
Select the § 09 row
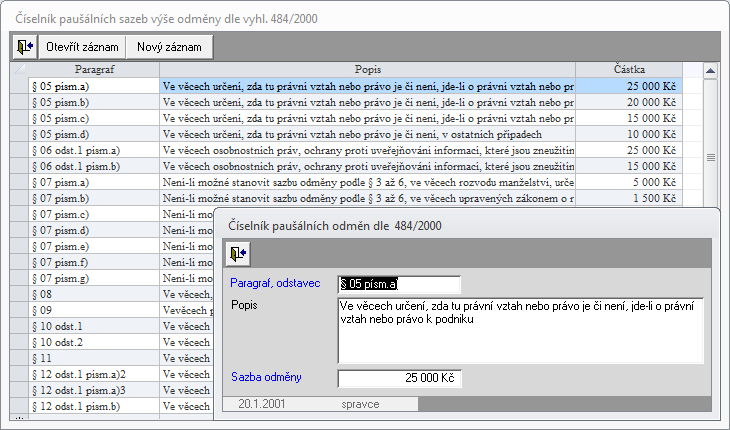[94, 310]
